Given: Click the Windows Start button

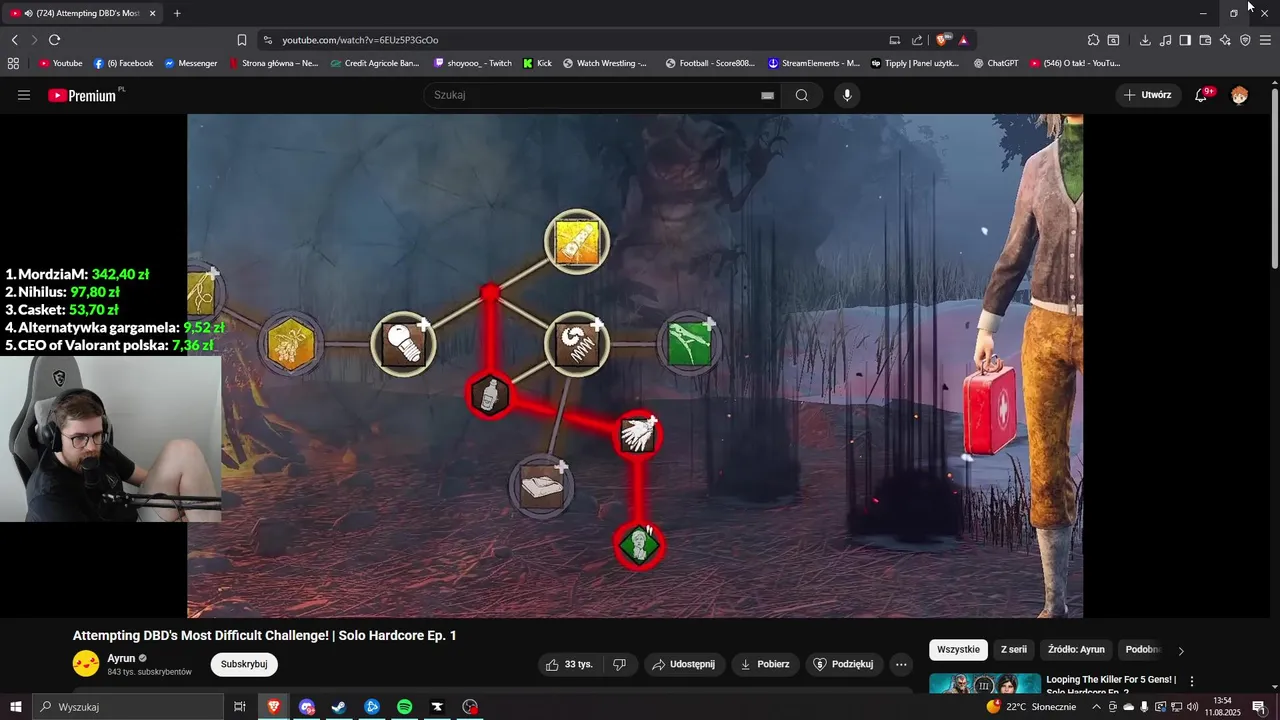Looking at the screenshot, I should pyautogui.click(x=15, y=707).
